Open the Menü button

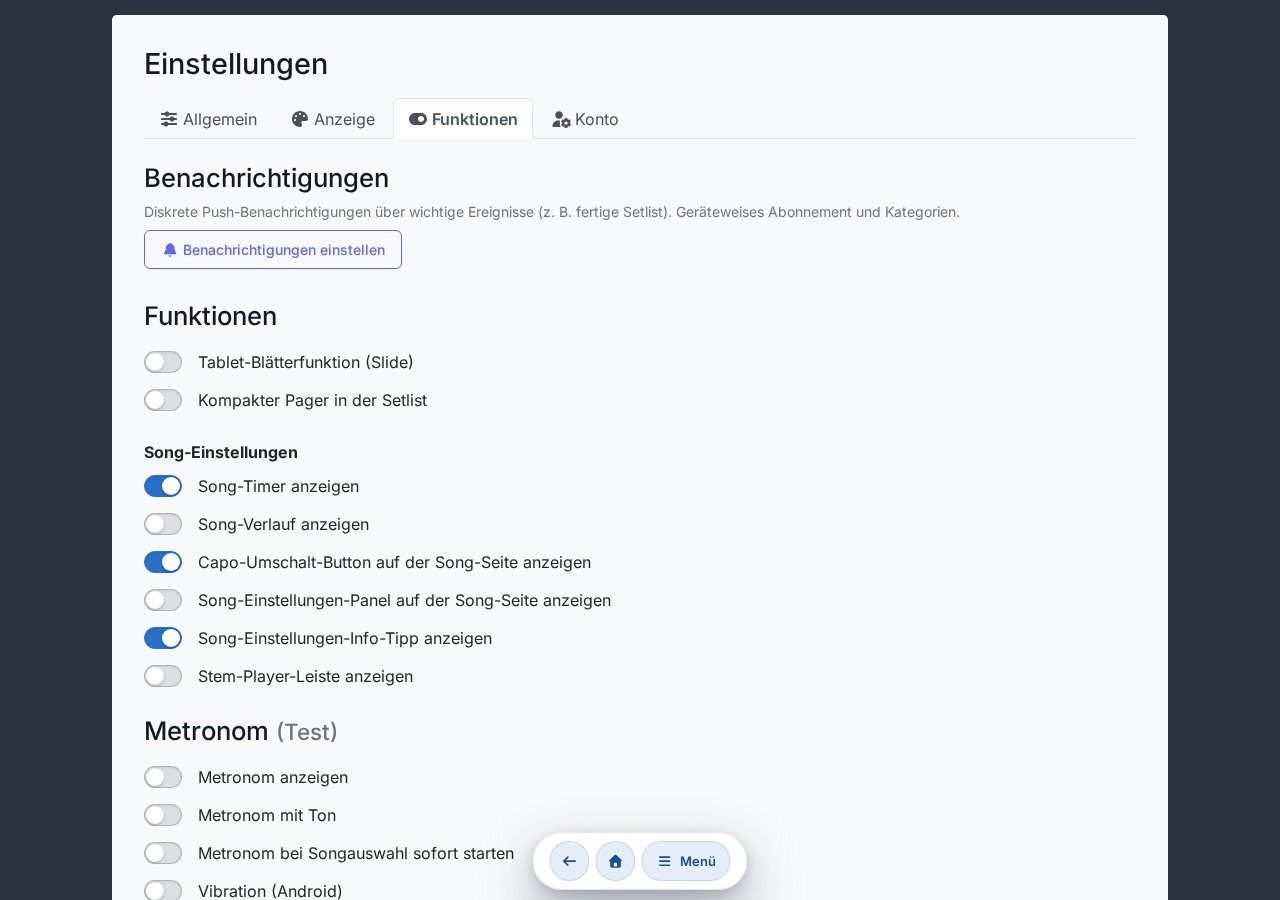pos(686,861)
